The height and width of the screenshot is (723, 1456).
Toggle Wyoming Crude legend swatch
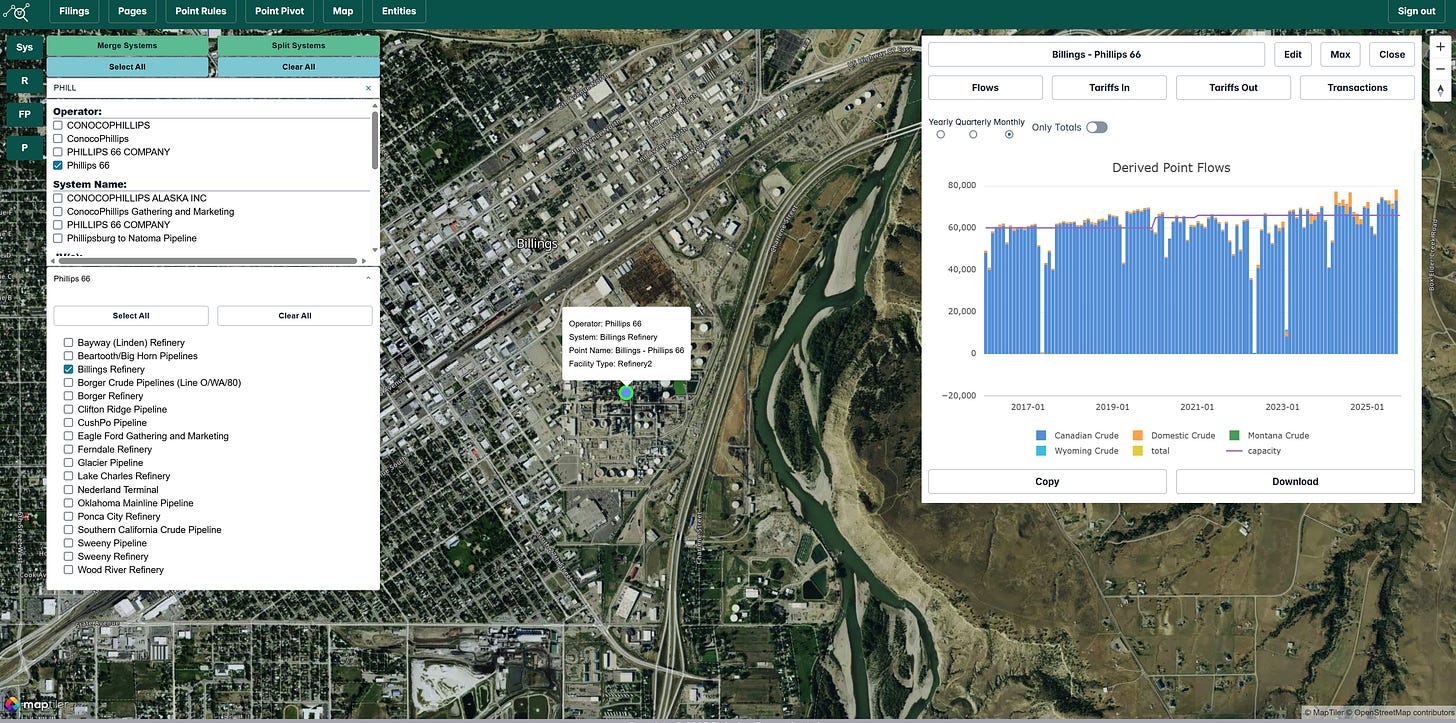click(x=1041, y=451)
